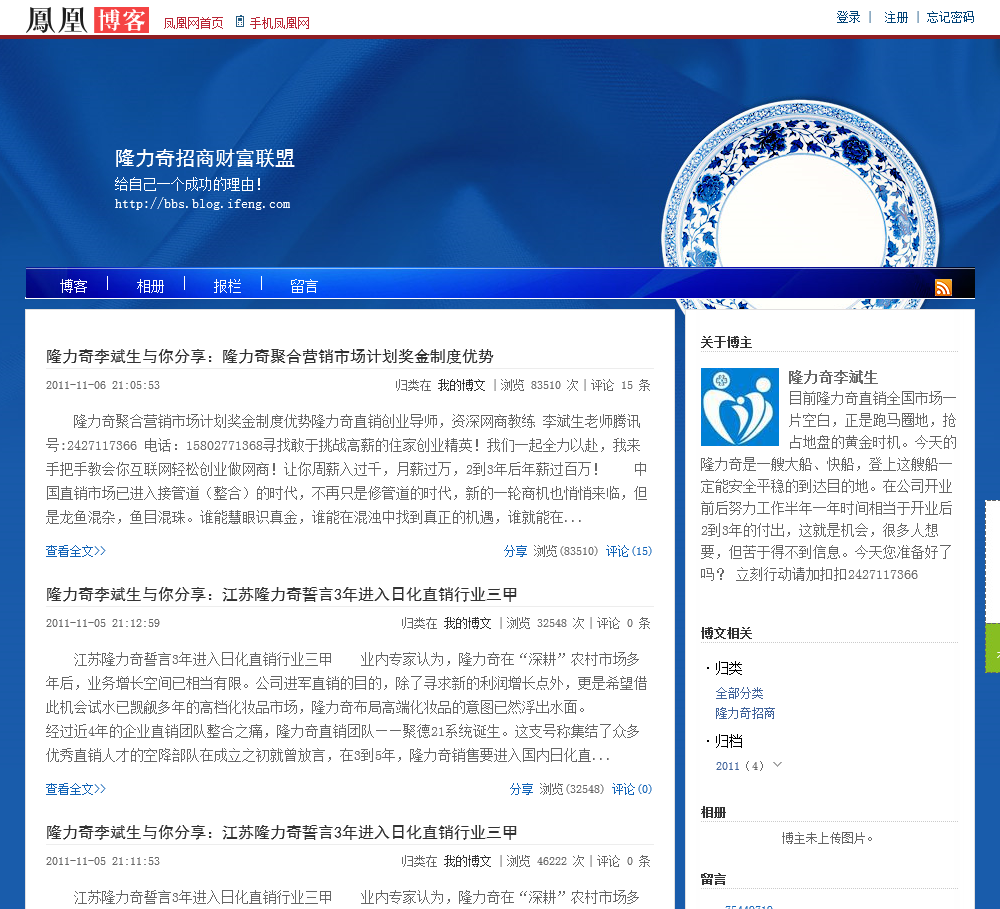Go to the 留言 tab
This screenshot has height=909, width=1000.
tap(304, 286)
